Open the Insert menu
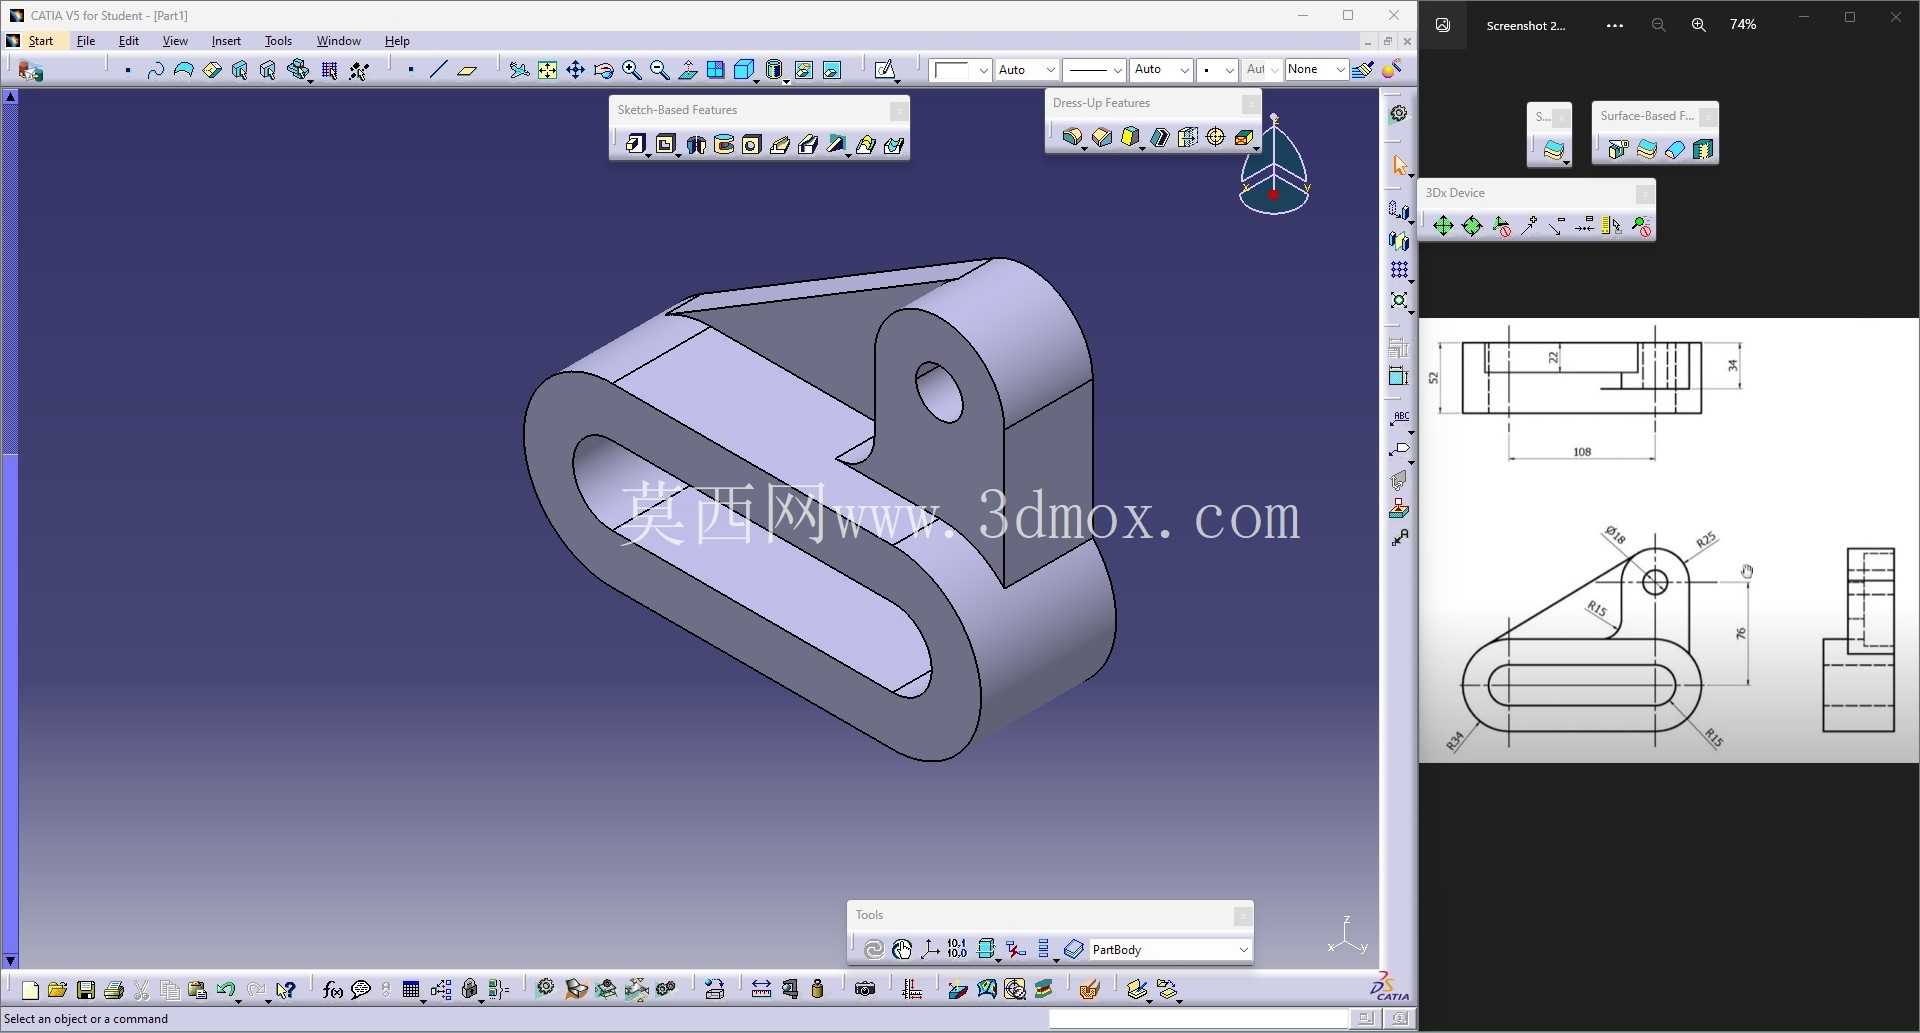The width and height of the screenshot is (1920, 1033). 226,41
